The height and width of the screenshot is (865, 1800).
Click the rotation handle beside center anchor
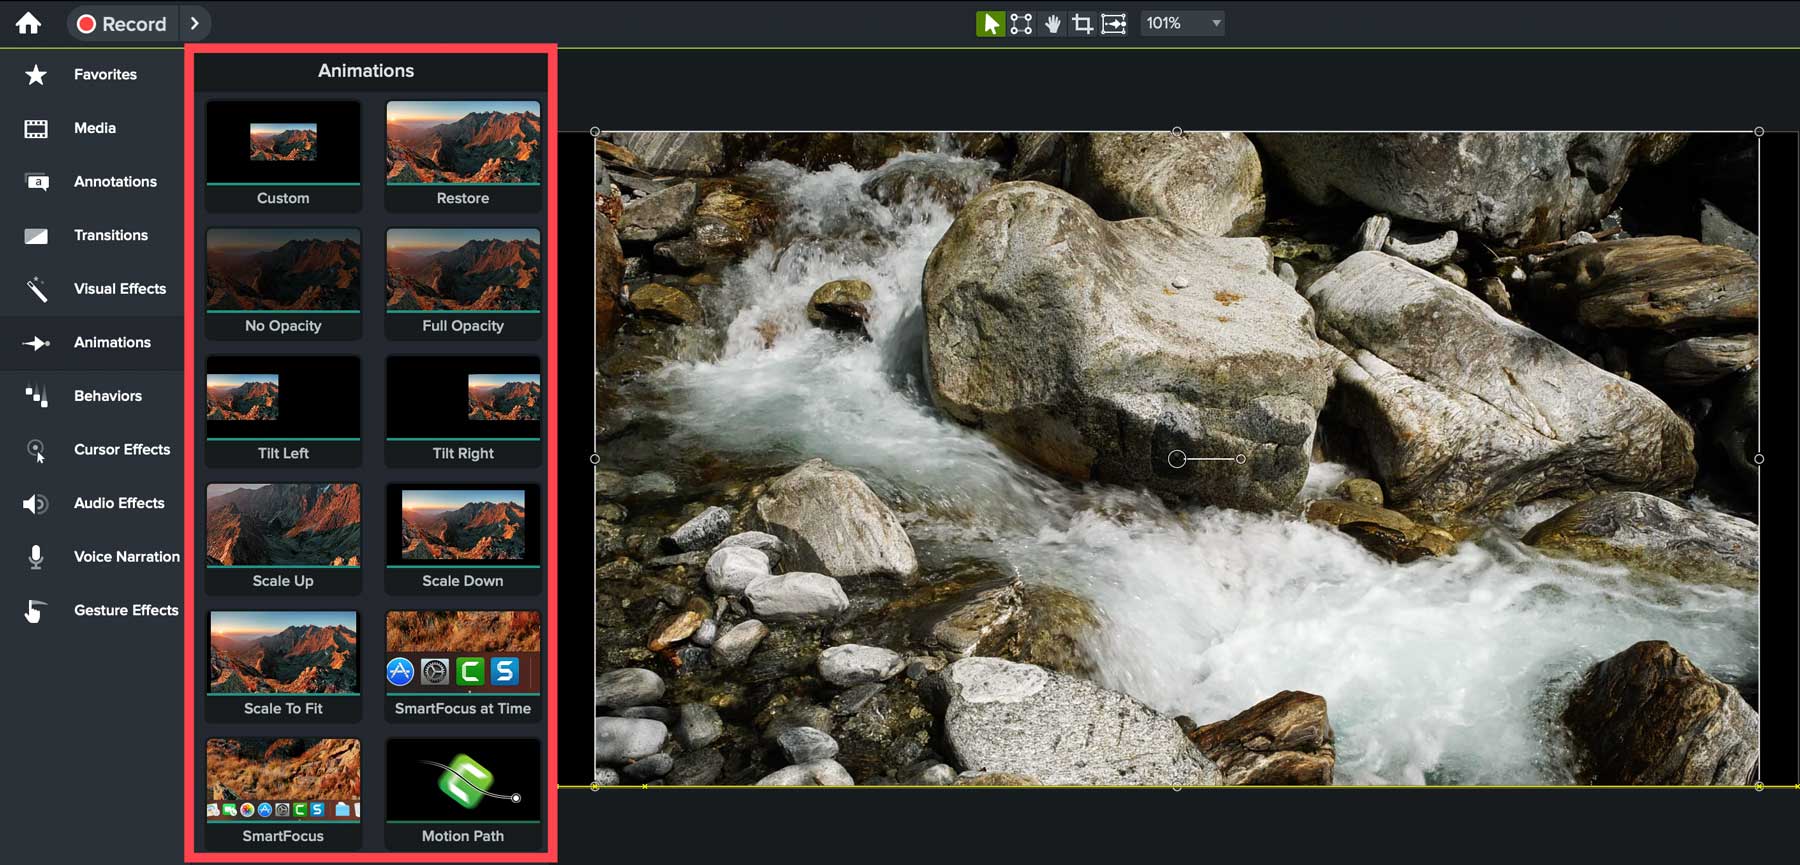(x=1241, y=459)
